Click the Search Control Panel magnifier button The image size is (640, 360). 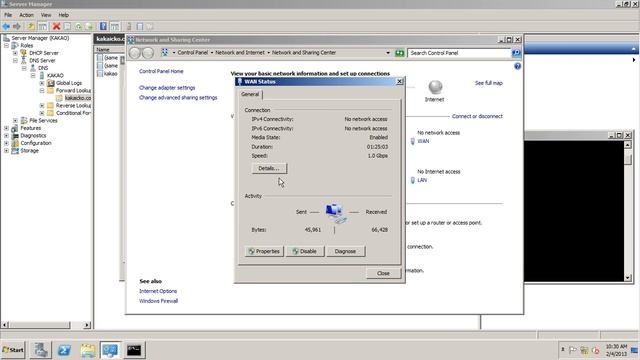[516, 53]
